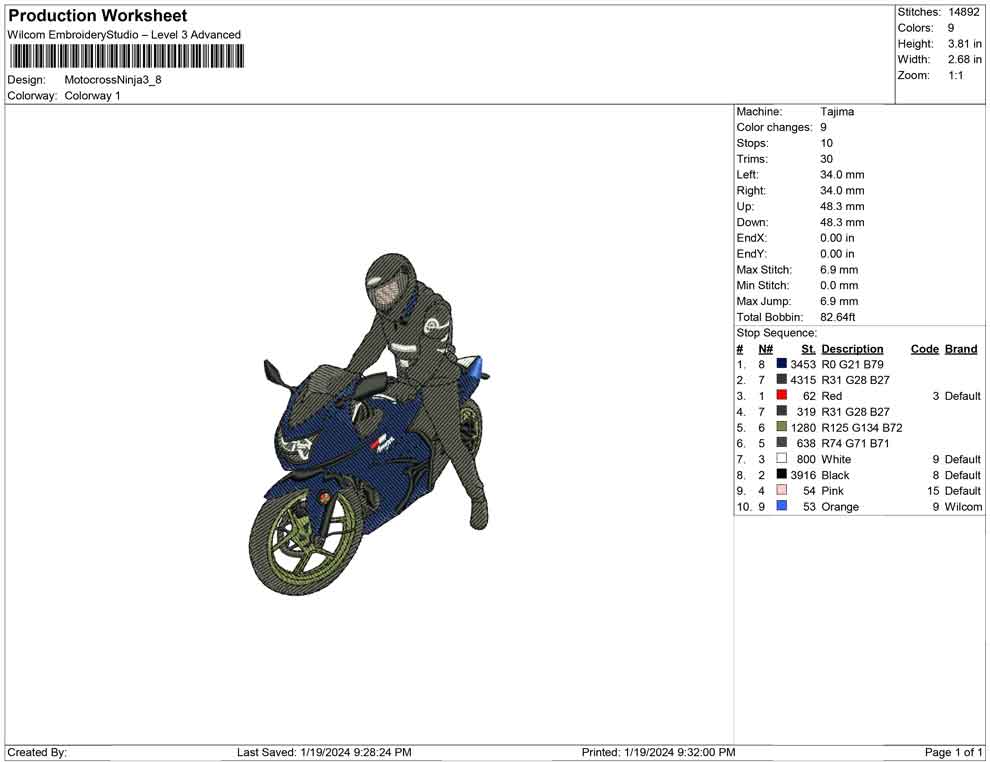Image resolution: width=990 pixels, height=762 pixels.
Task: Click the Width value 2.68 in
Action: [x=964, y=59]
